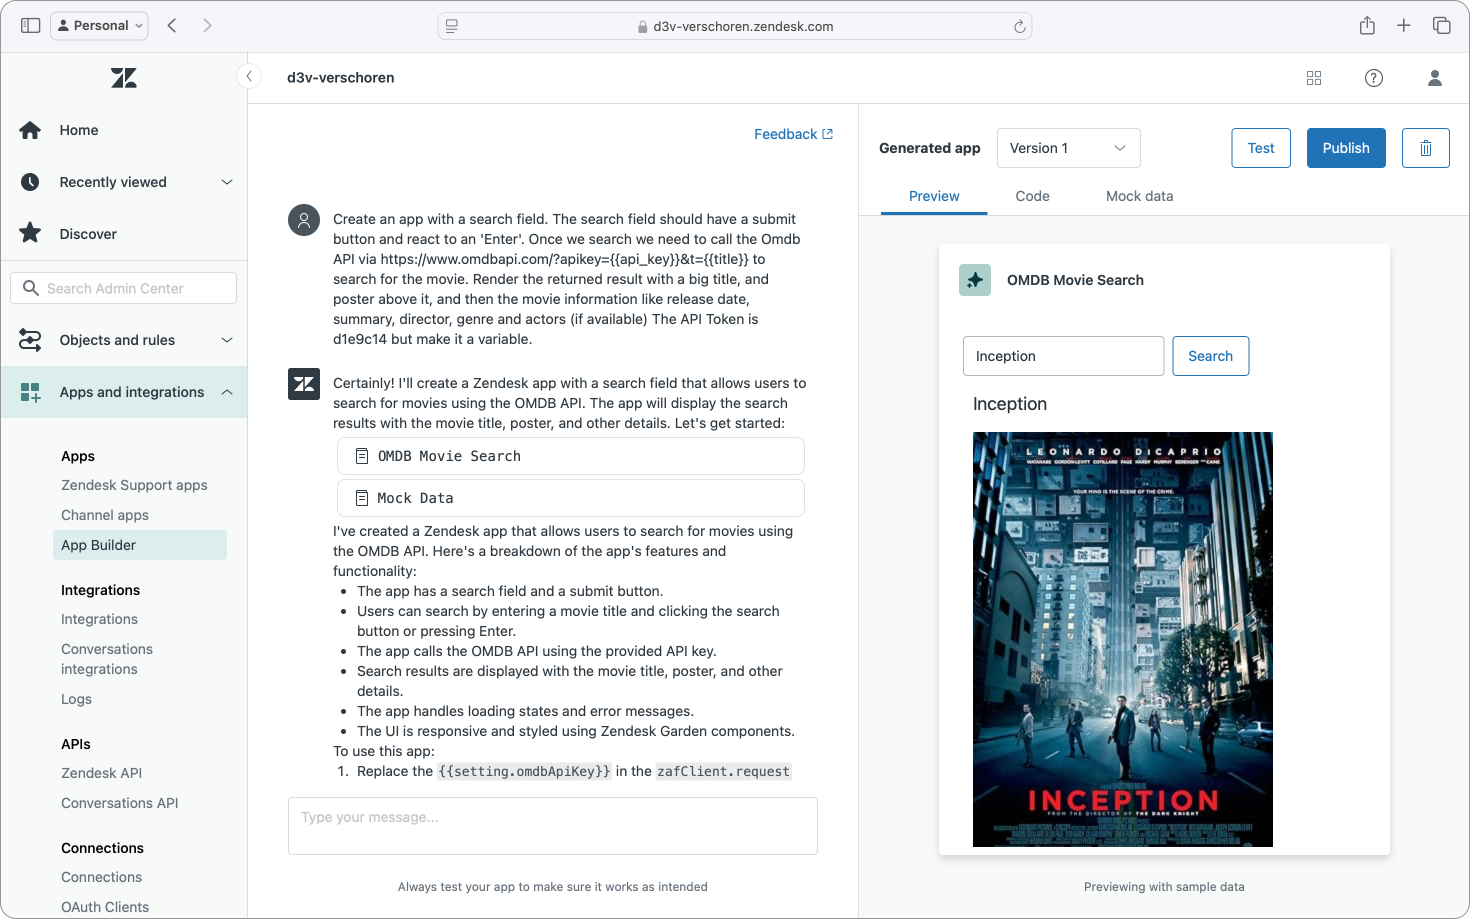Go forward with the browser forward arrow
The image size is (1470, 919).
coord(207,26)
